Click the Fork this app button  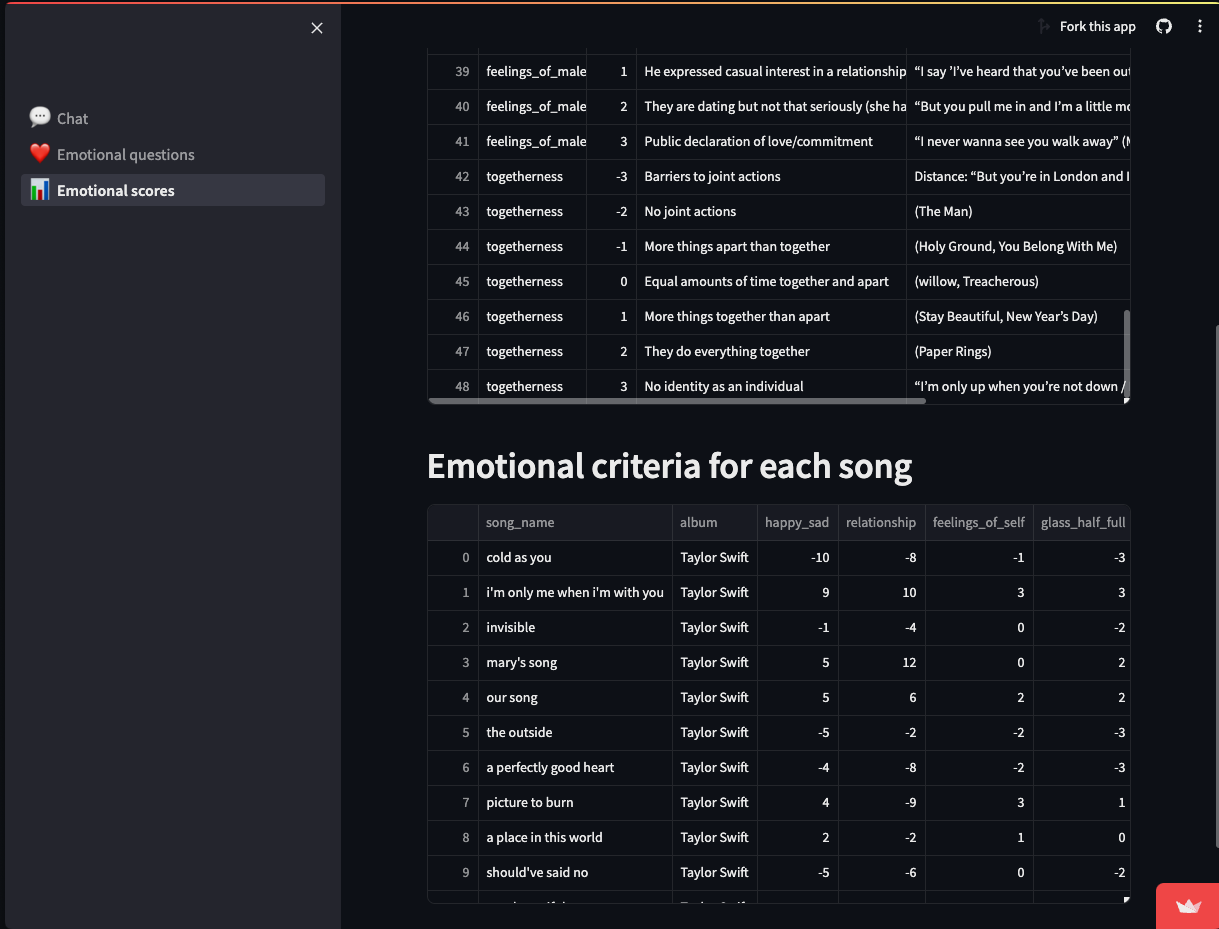(1087, 27)
